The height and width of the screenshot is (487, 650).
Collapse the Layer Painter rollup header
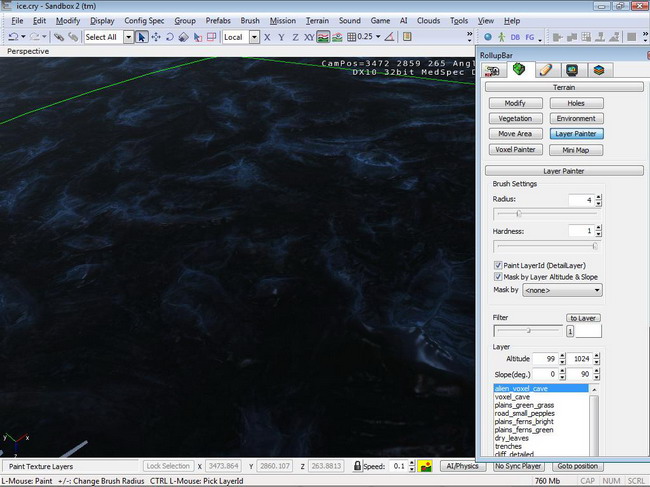564,171
